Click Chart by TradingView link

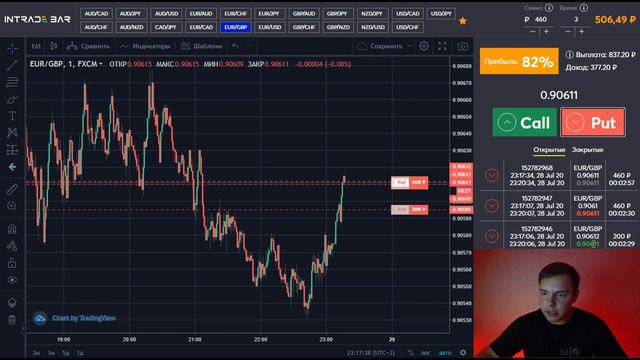click(x=84, y=318)
